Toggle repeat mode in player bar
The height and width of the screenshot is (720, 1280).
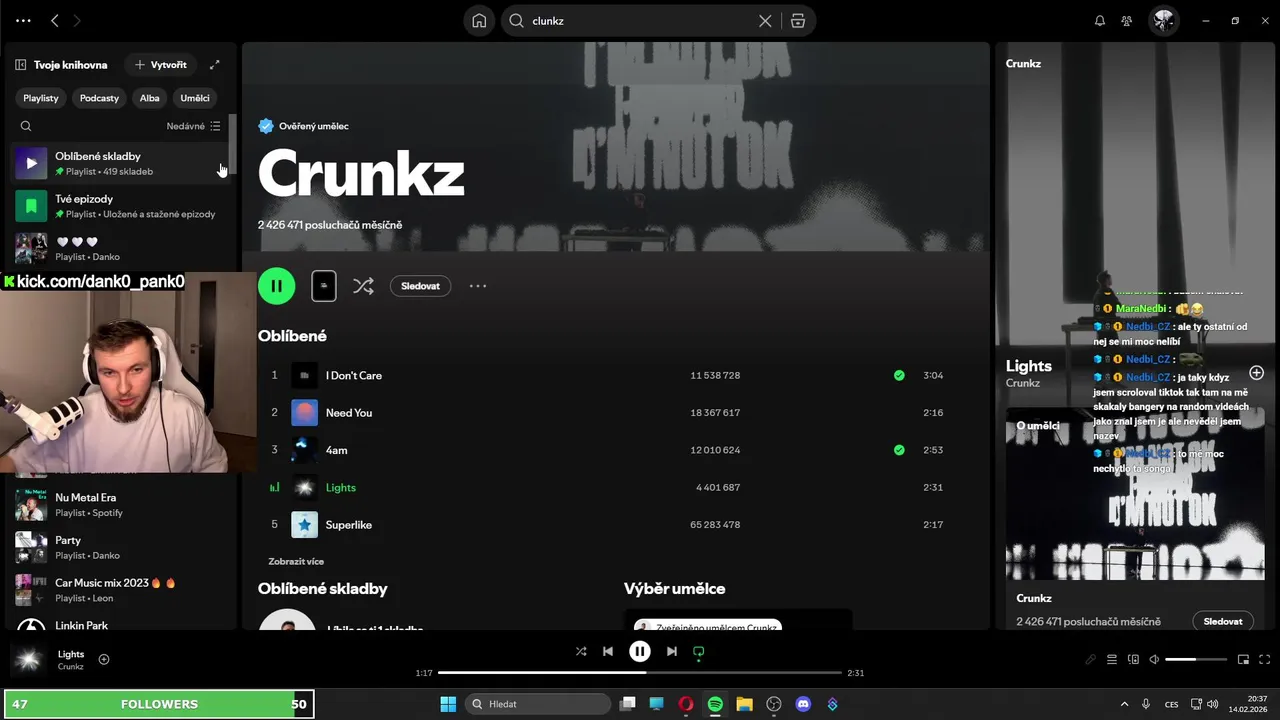pos(699,651)
